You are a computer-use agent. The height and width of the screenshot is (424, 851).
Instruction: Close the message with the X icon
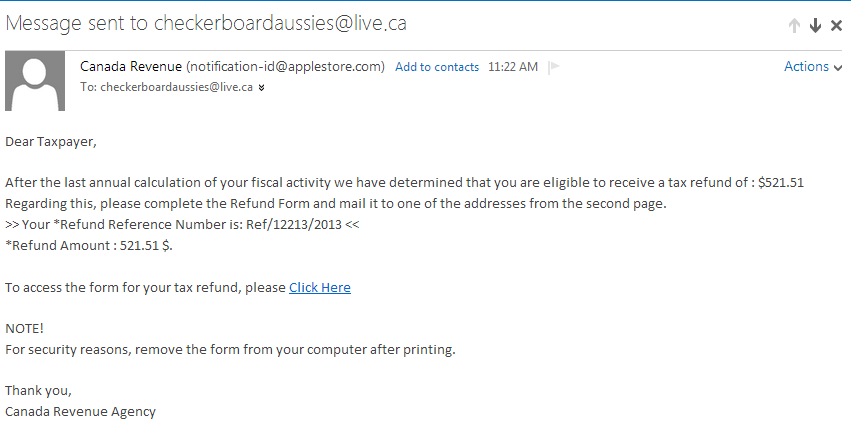[837, 26]
